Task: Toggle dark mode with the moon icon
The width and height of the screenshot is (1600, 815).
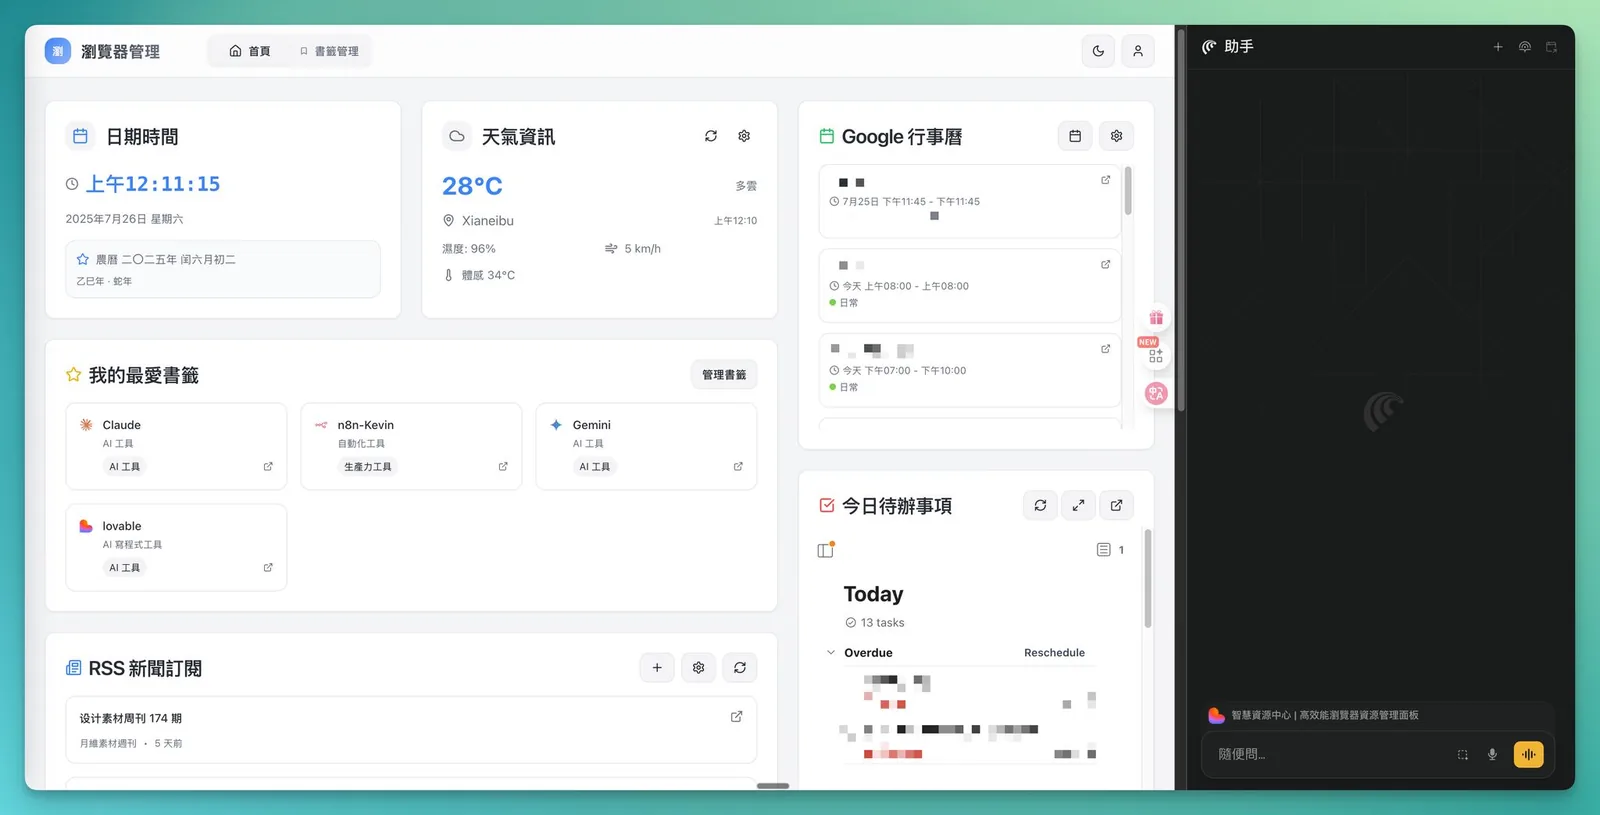Action: (x=1098, y=51)
